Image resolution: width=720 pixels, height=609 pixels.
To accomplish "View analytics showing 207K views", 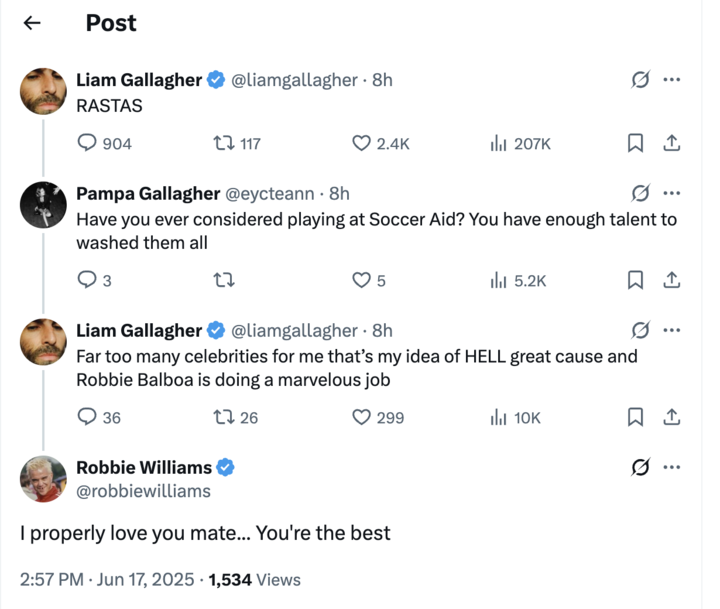I will (497, 144).
